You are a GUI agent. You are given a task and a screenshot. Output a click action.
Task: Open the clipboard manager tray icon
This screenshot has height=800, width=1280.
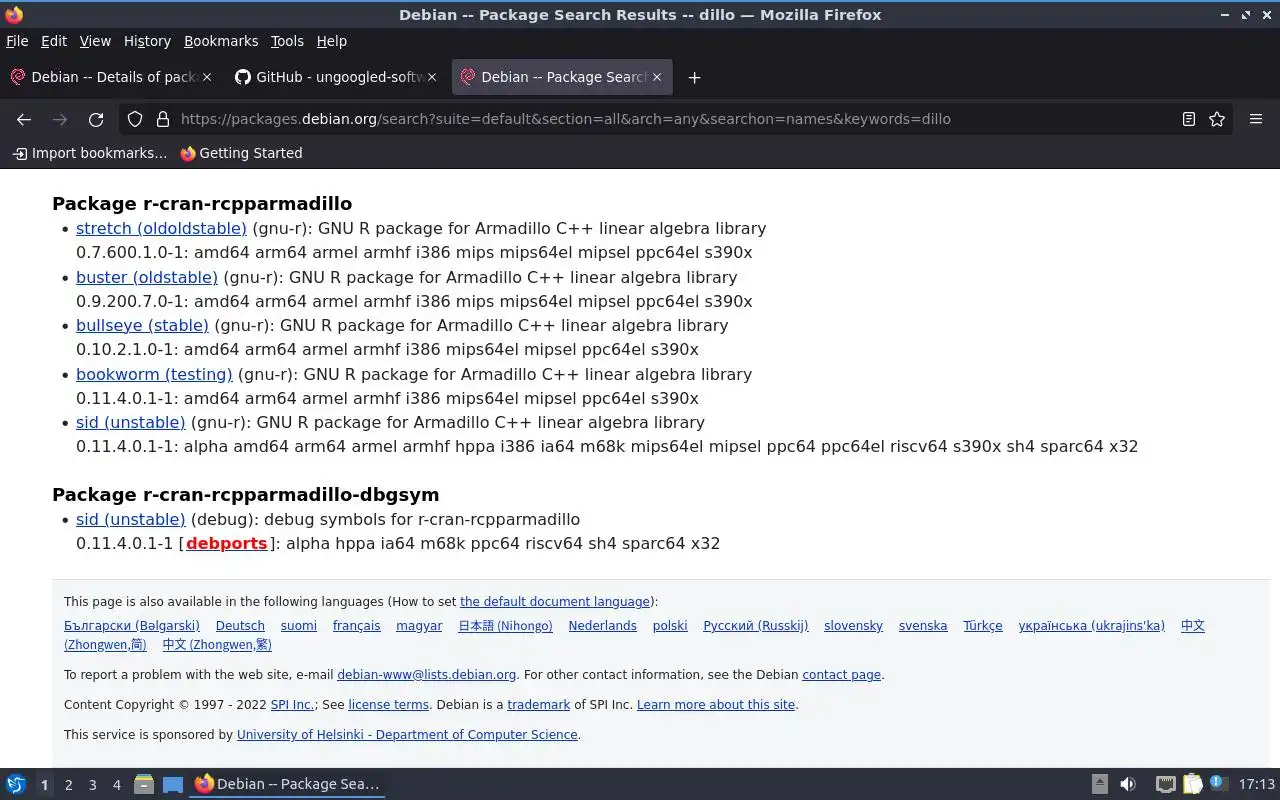click(1192, 784)
